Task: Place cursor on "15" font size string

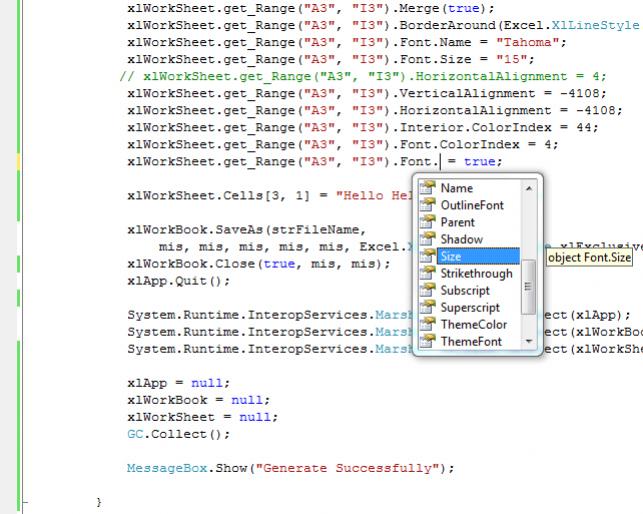Action: coord(511,59)
